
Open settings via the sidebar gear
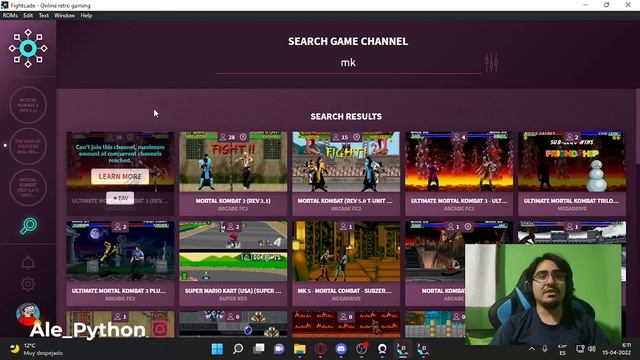click(28, 284)
